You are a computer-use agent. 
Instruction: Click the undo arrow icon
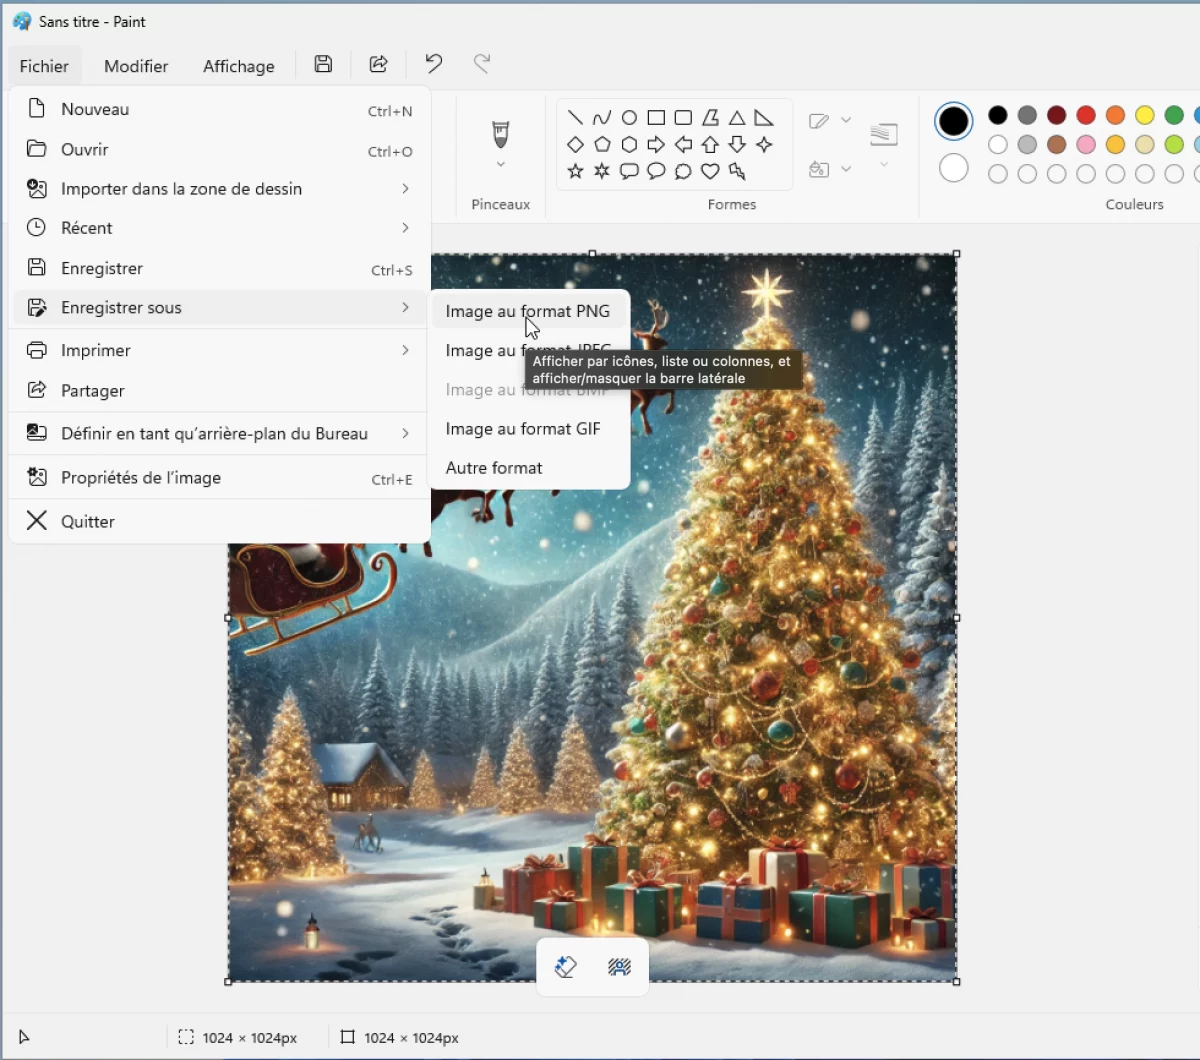[433, 64]
